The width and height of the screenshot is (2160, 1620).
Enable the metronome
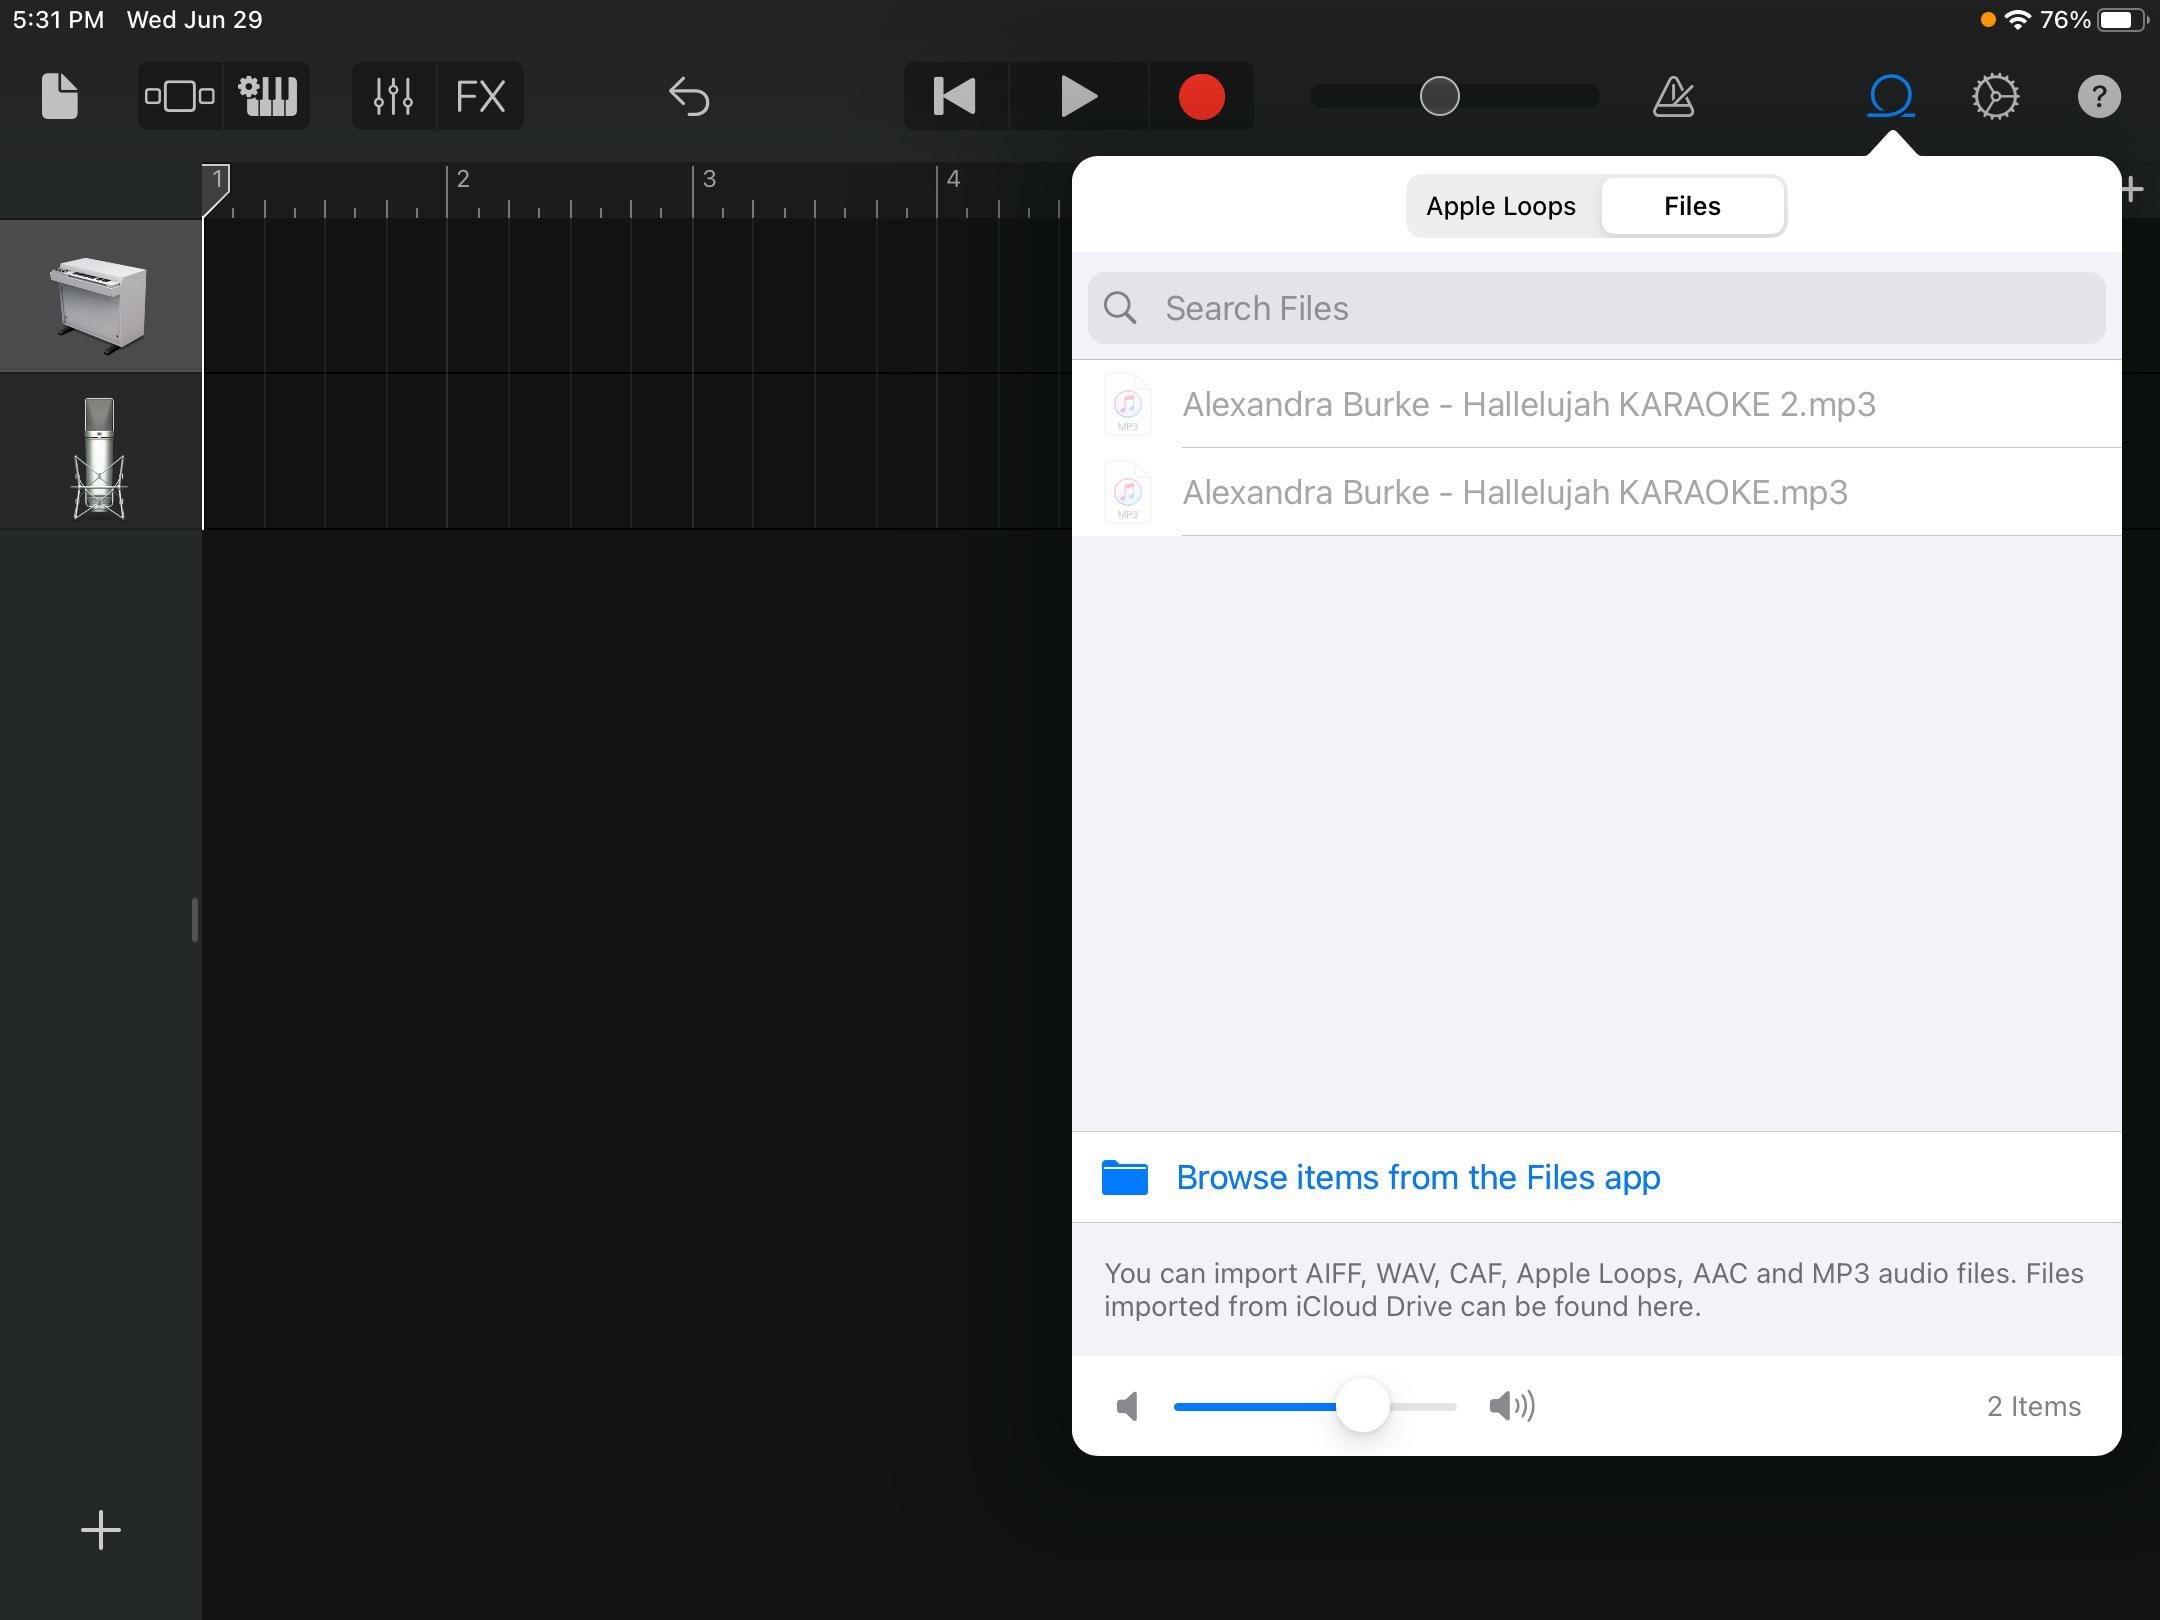pos(1672,95)
